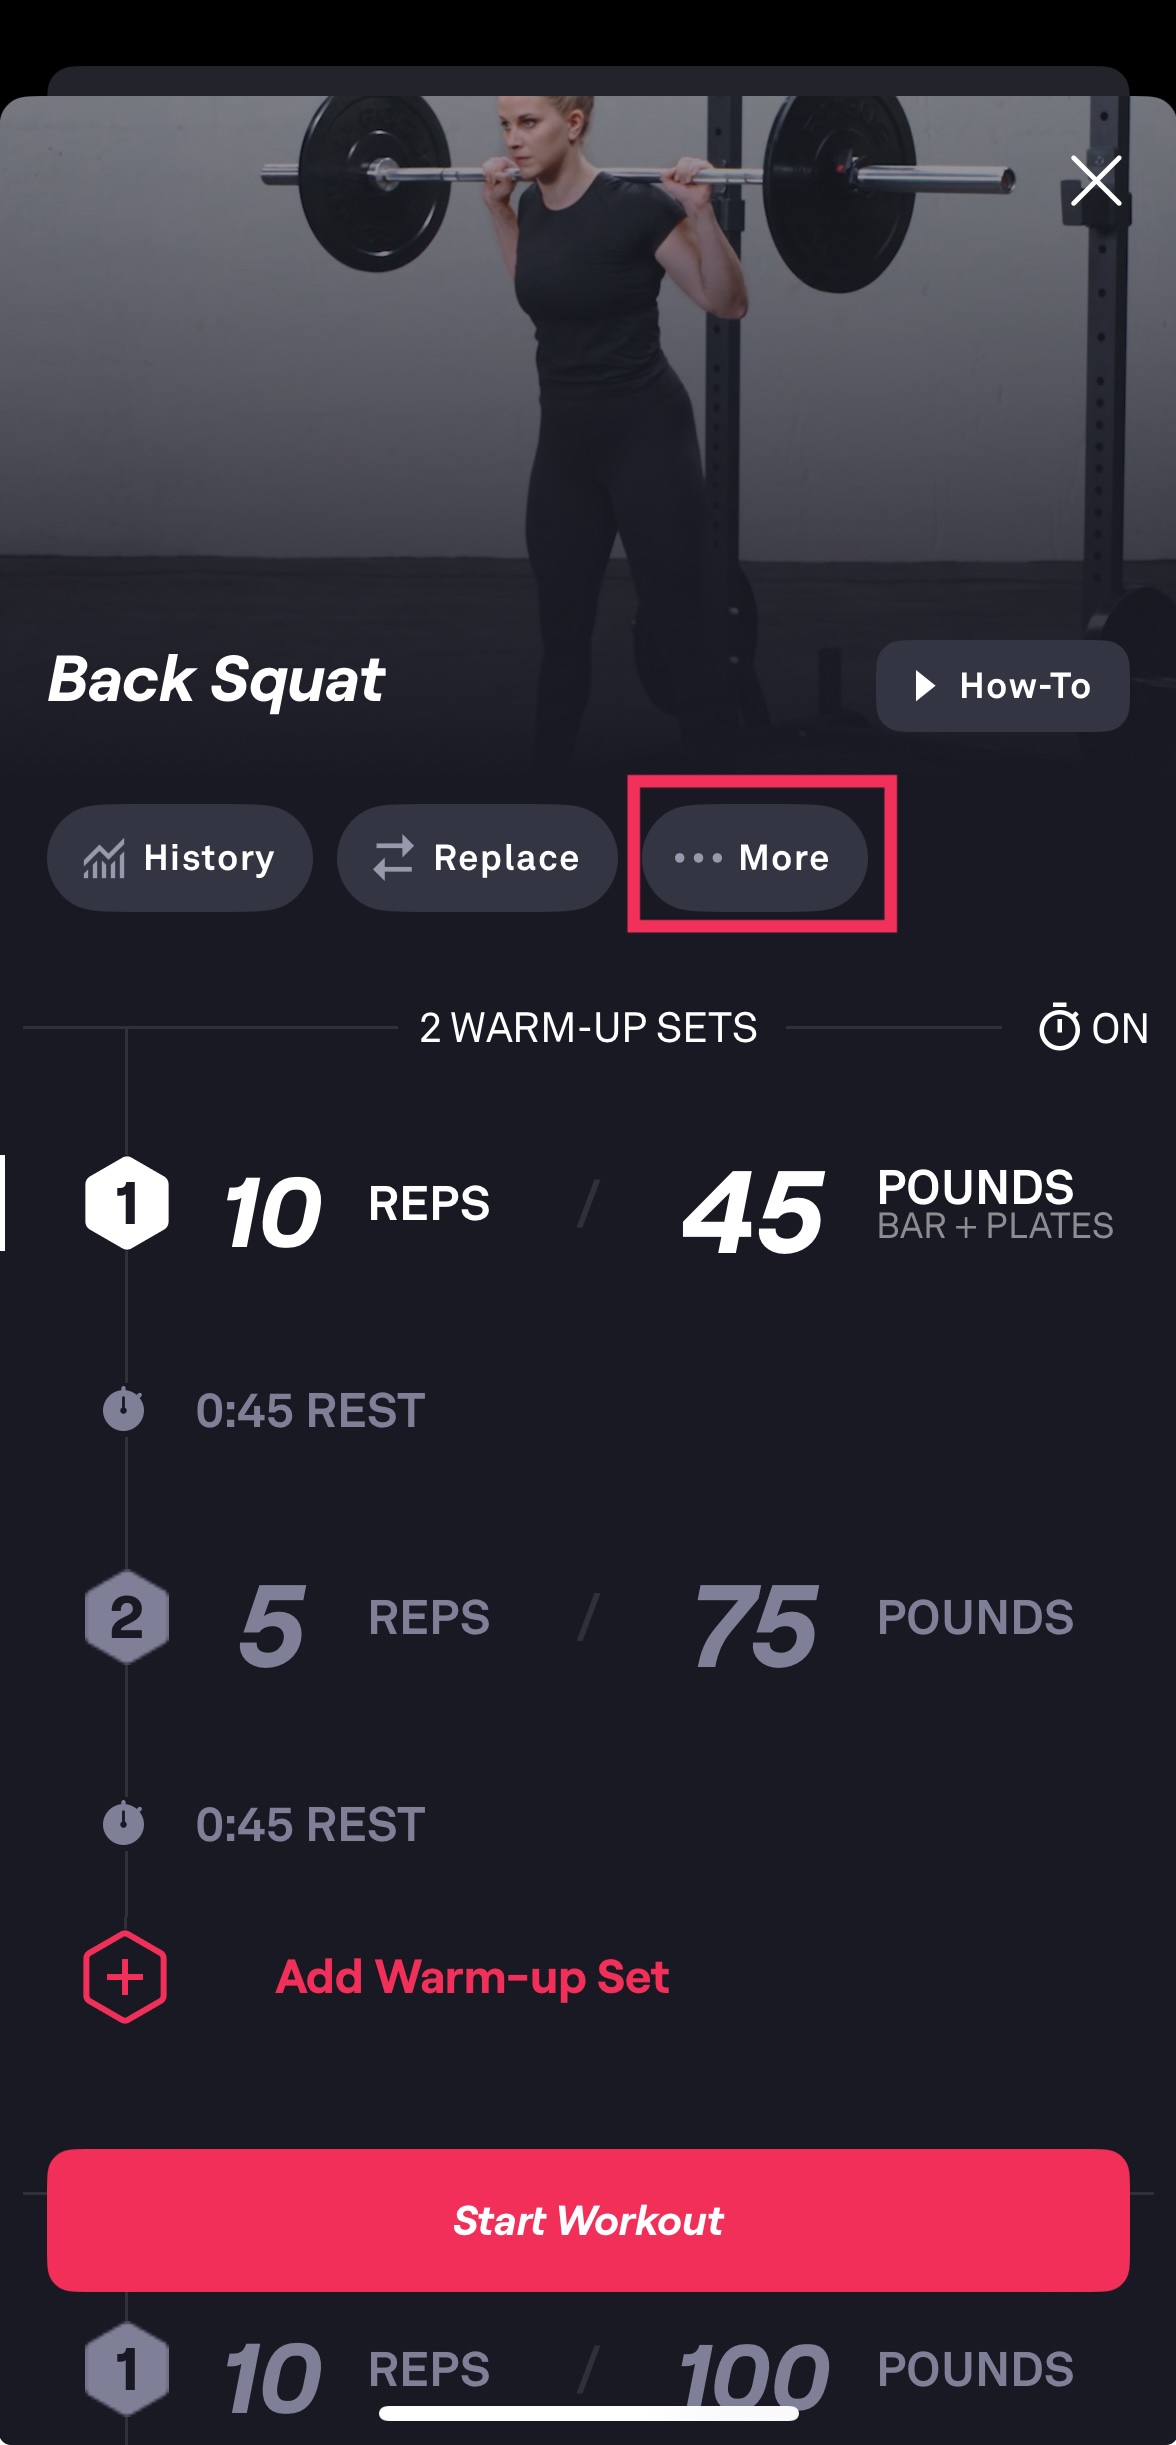Select warm-up set 1 hexagon badge
Viewport: 1176px width, 2445px height.
tap(126, 1203)
